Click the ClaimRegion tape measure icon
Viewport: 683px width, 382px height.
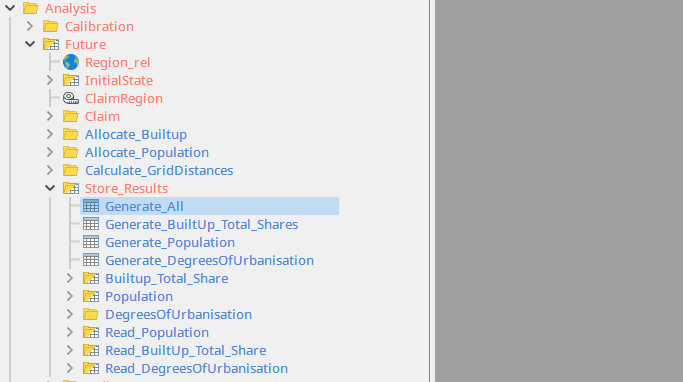coord(71,98)
